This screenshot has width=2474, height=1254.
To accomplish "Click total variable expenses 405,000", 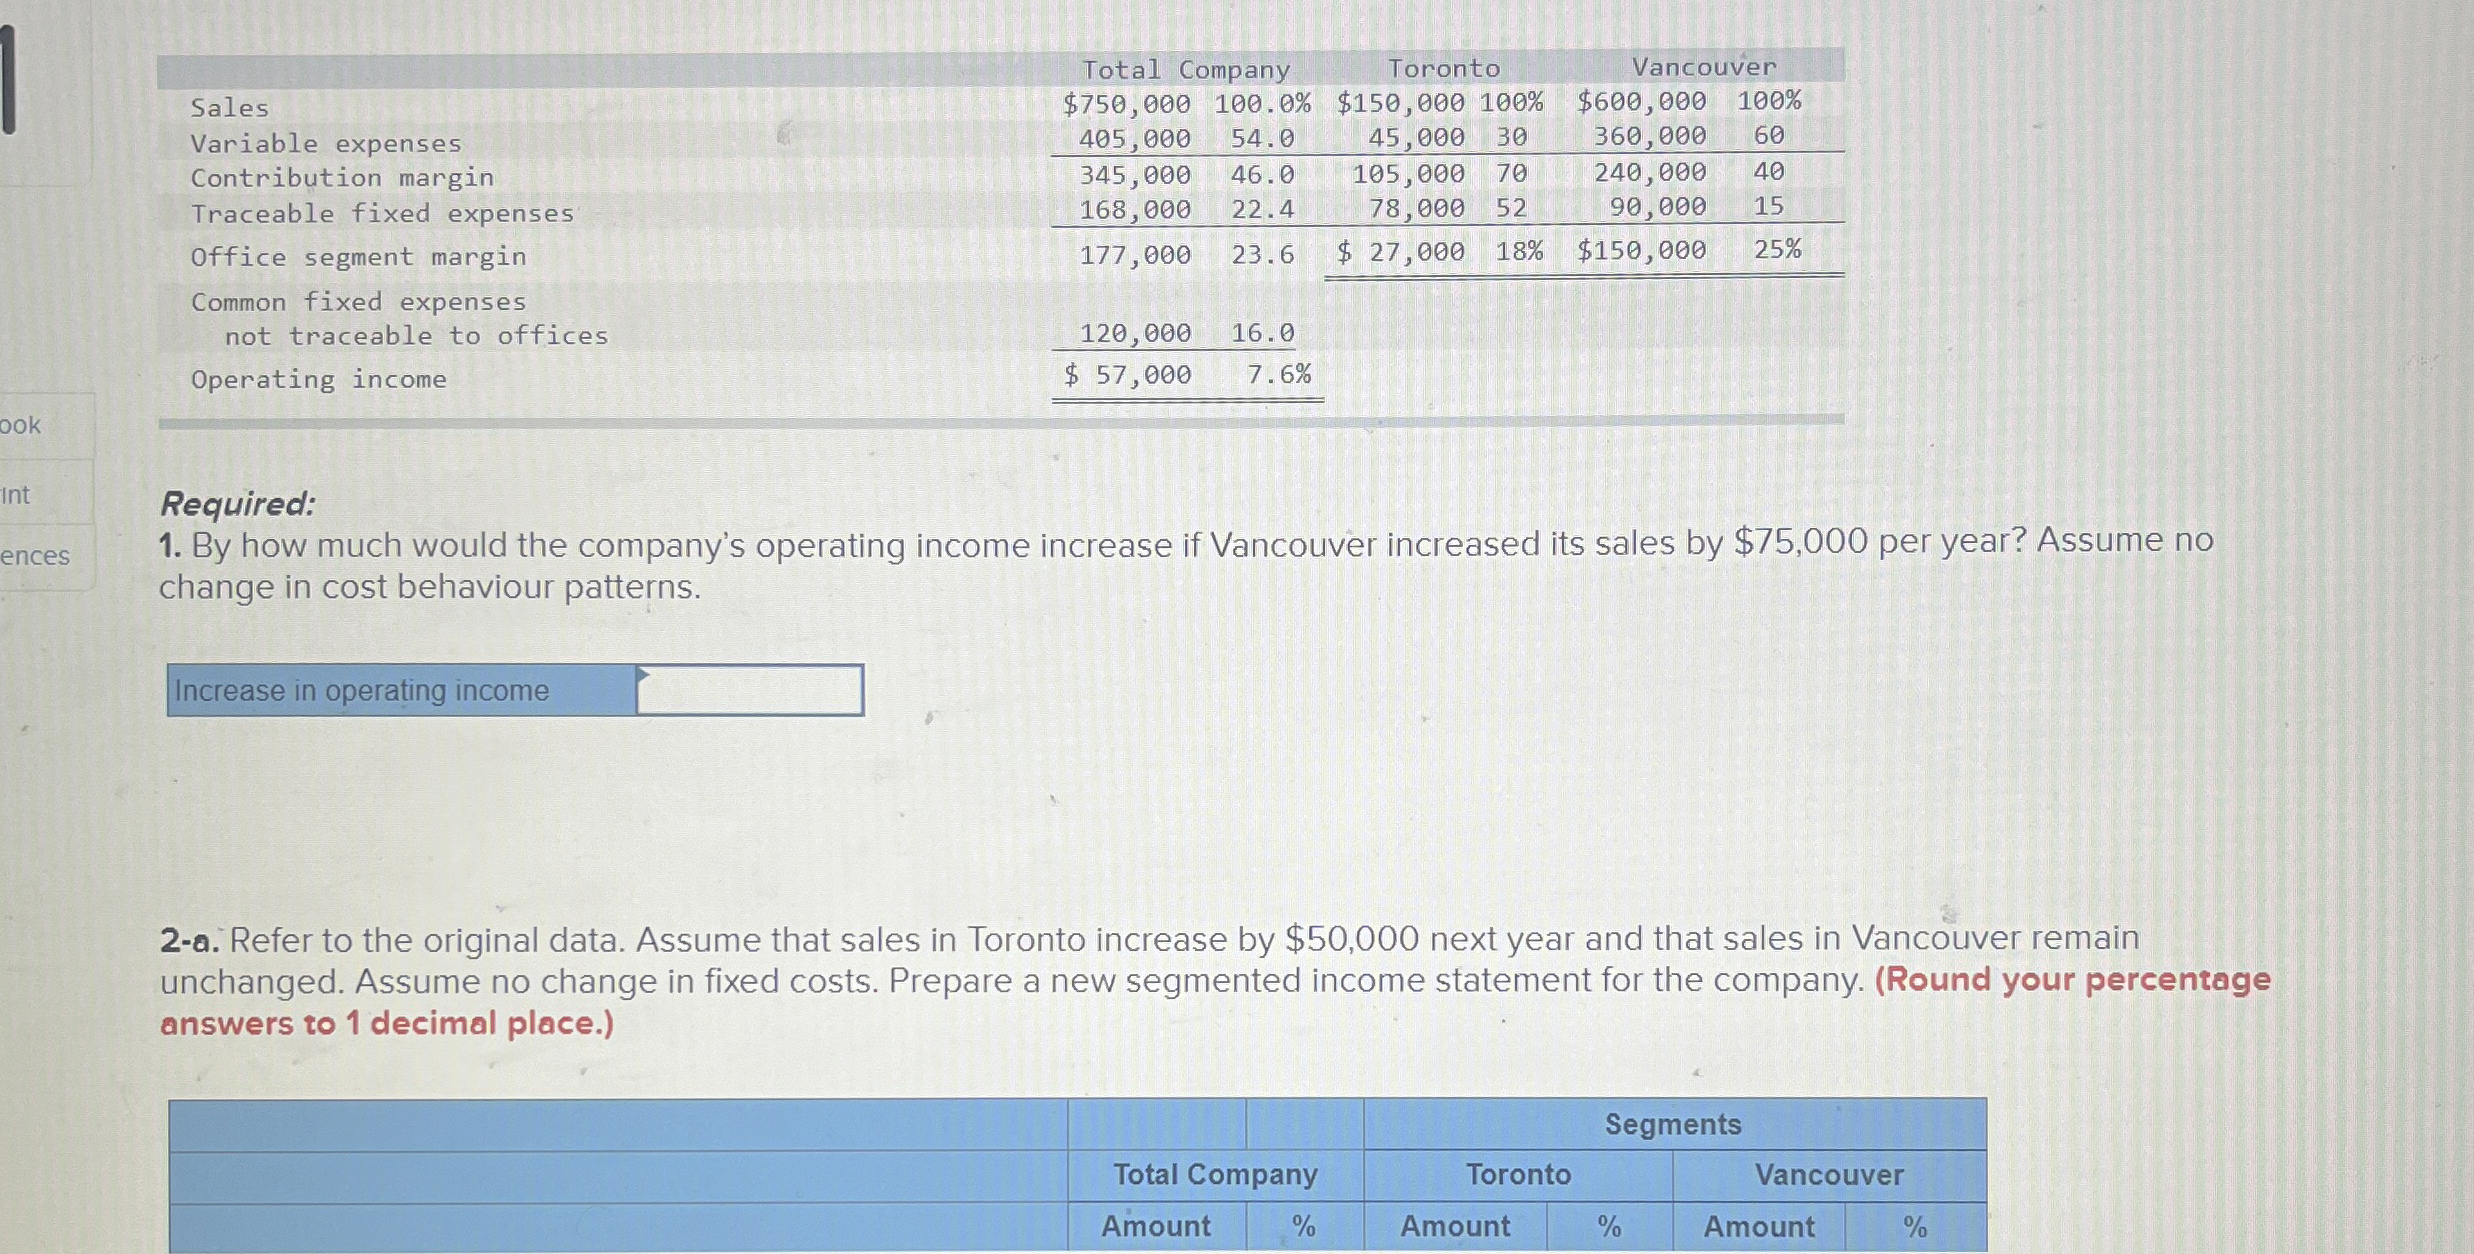I will click(1134, 139).
